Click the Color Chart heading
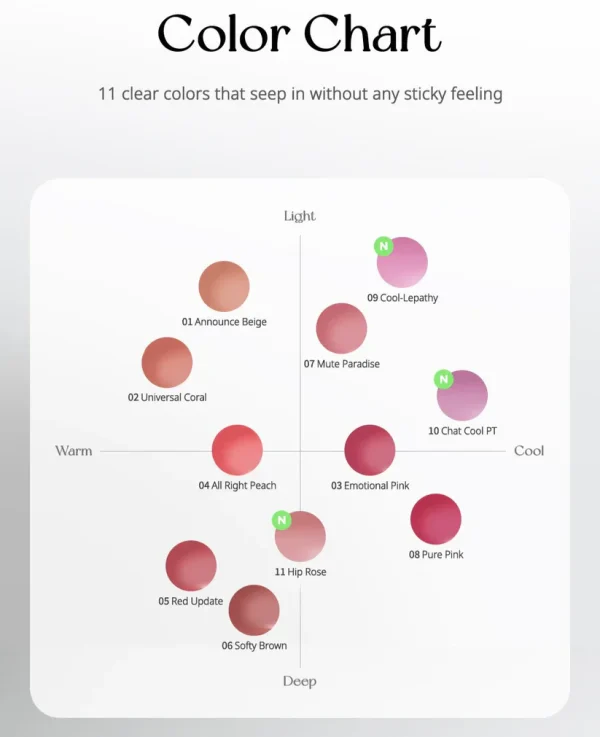Image resolution: width=600 pixels, height=737 pixels. (299, 33)
